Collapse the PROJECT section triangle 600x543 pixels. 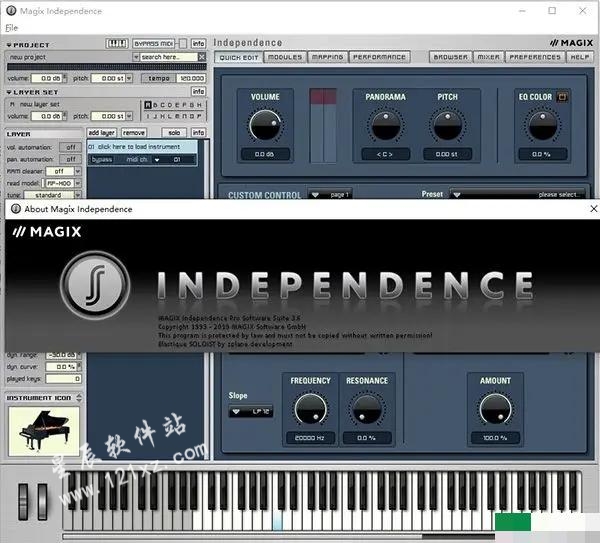pyautogui.click(x=9, y=45)
